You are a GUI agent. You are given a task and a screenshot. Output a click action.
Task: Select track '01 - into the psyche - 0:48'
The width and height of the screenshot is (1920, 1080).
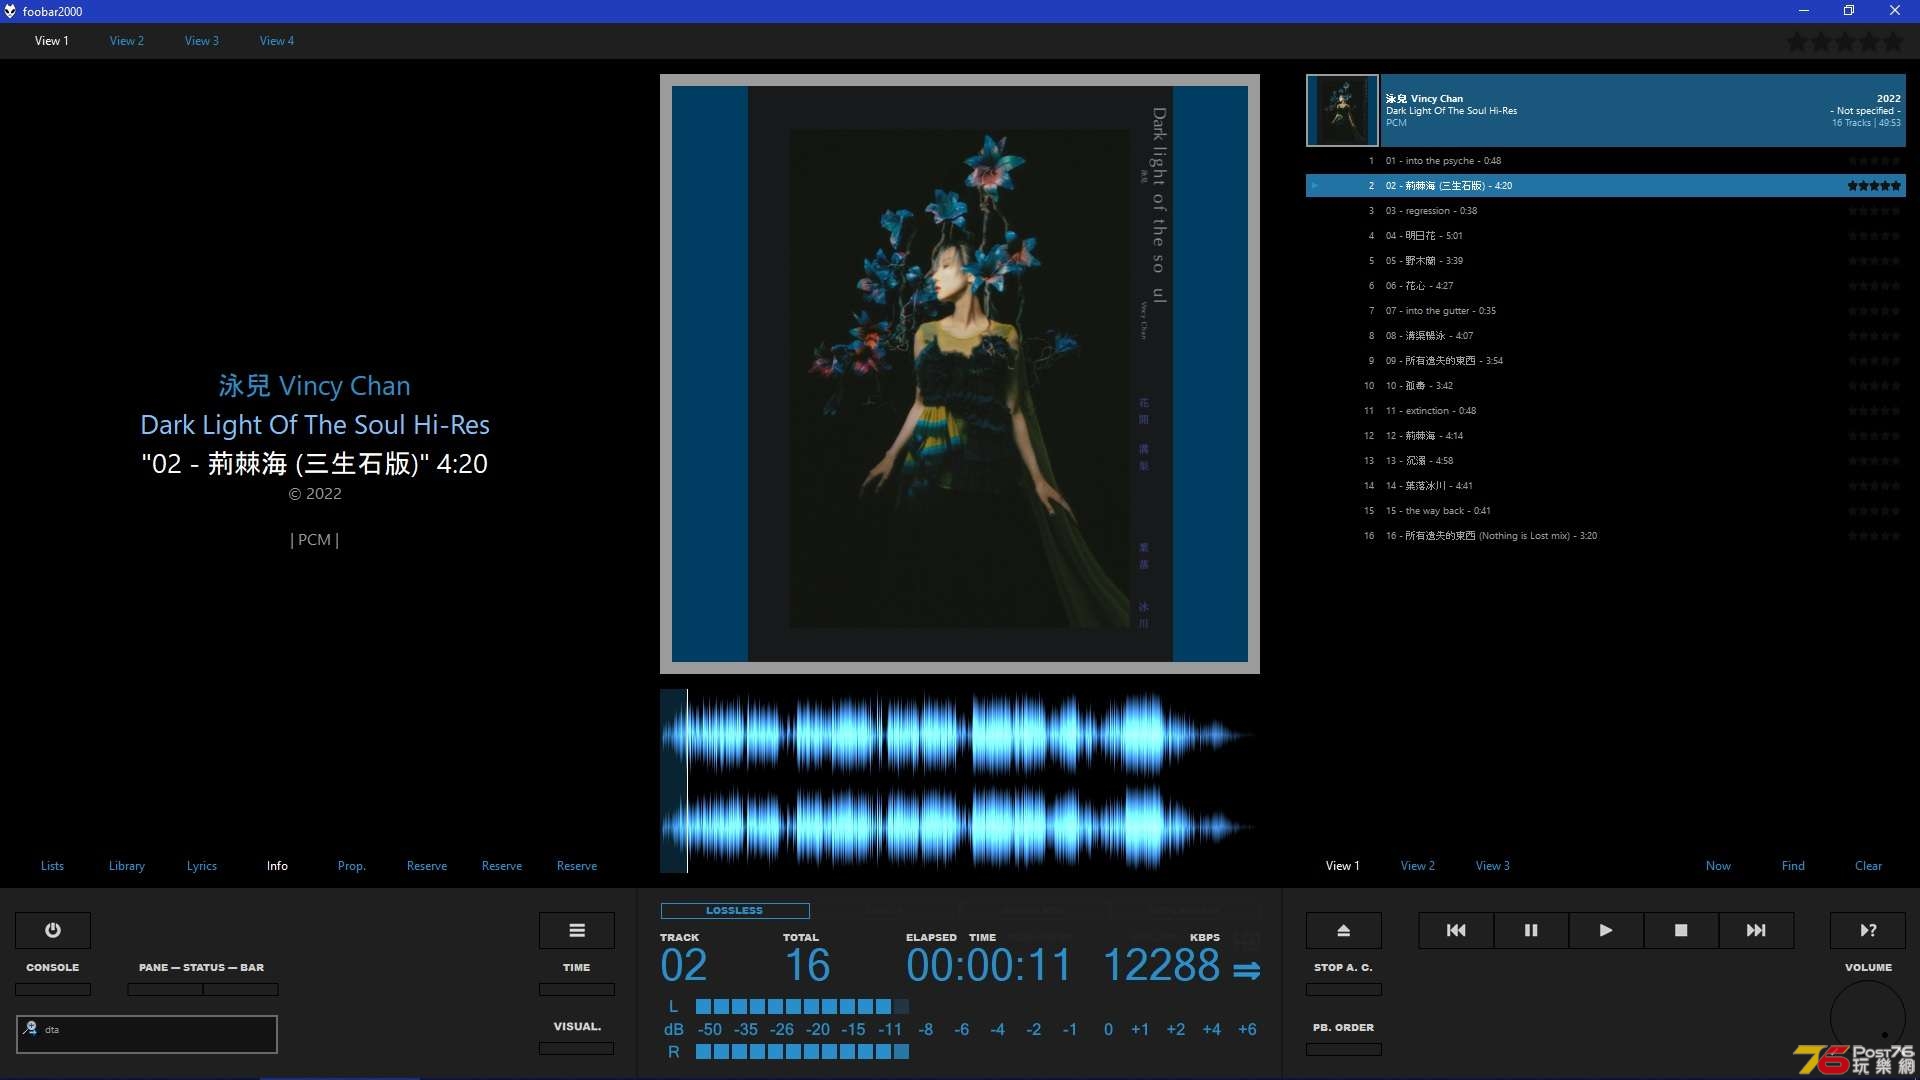[1606, 161]
